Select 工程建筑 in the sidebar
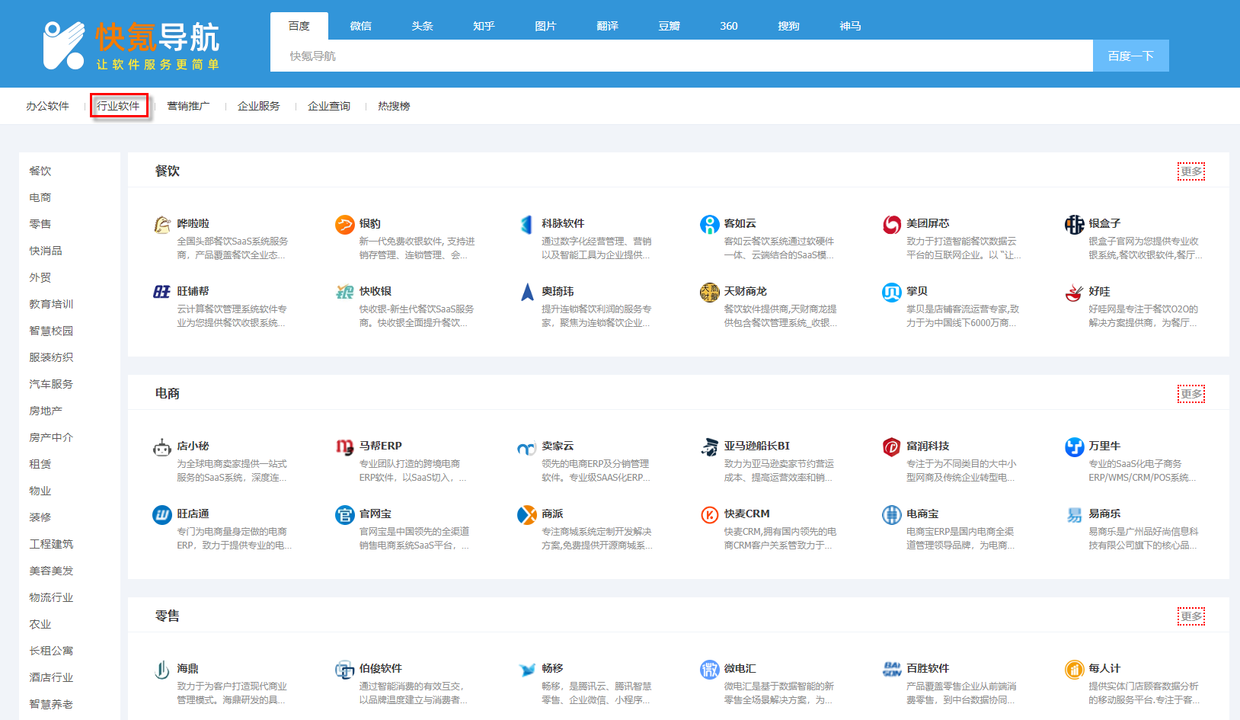 (x=51, y=544)
